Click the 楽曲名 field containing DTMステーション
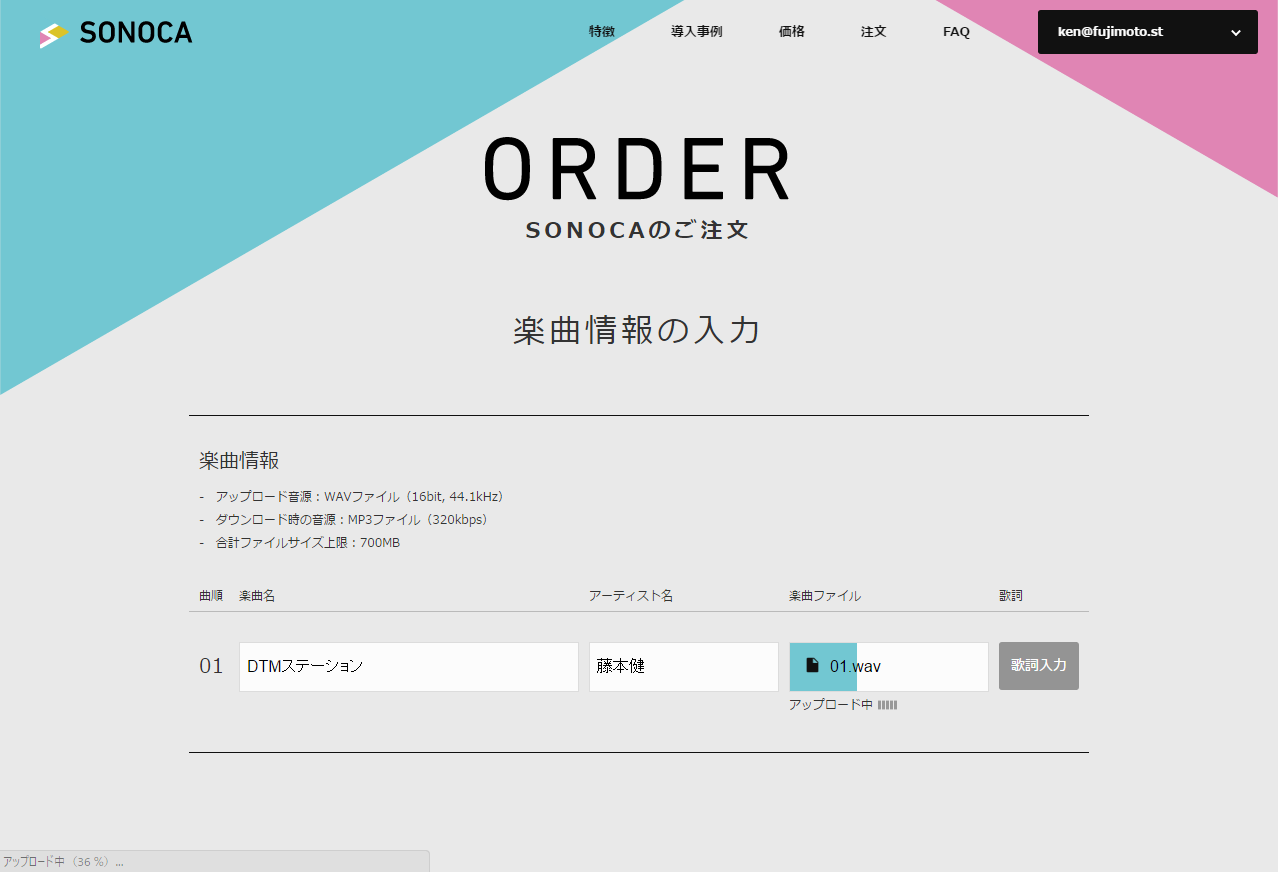 [x=409, y=667]
